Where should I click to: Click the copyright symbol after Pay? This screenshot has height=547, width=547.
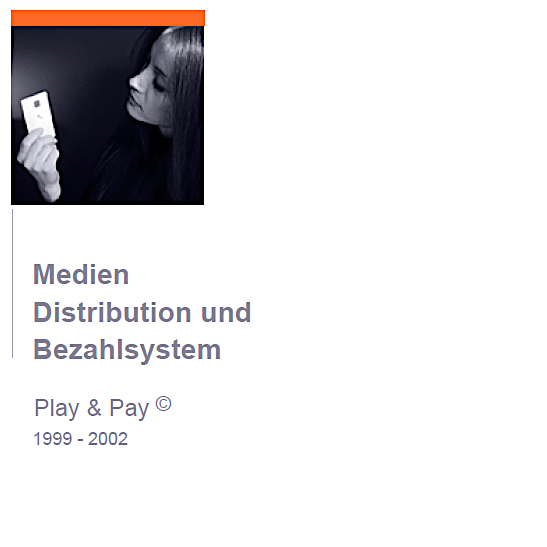(163, 404)
